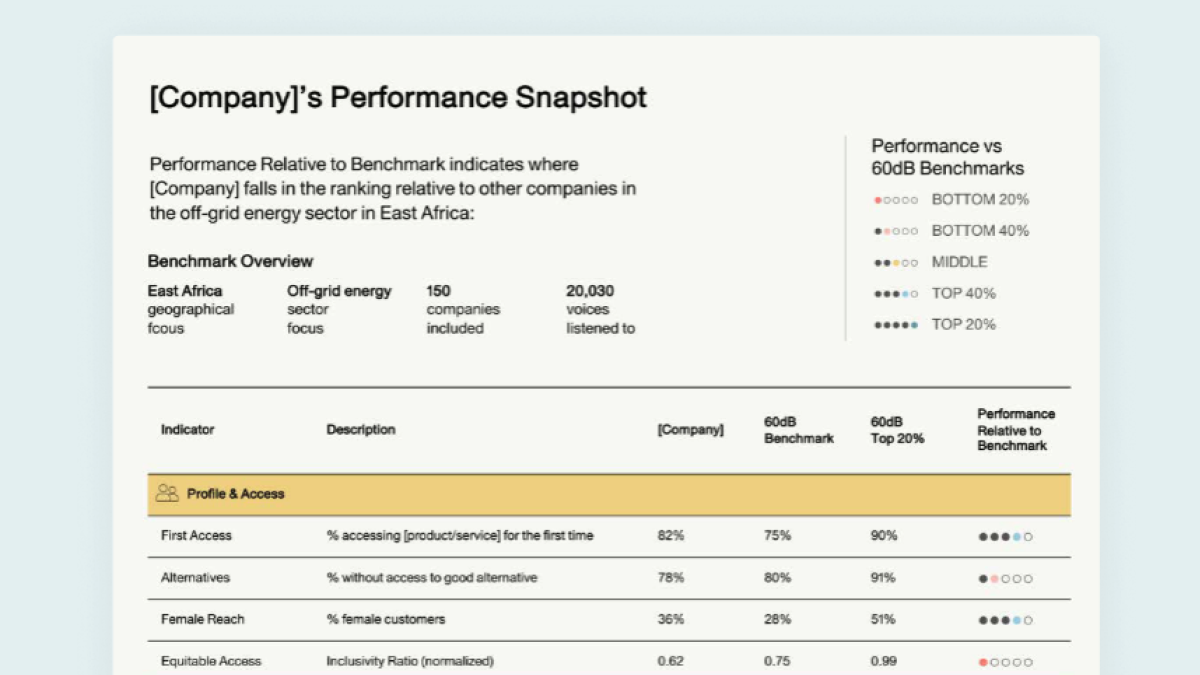This screenshot has height=675, width=1200.
Task: Click Equitable Access row performance dots
Action: [x=1005, y=662]
